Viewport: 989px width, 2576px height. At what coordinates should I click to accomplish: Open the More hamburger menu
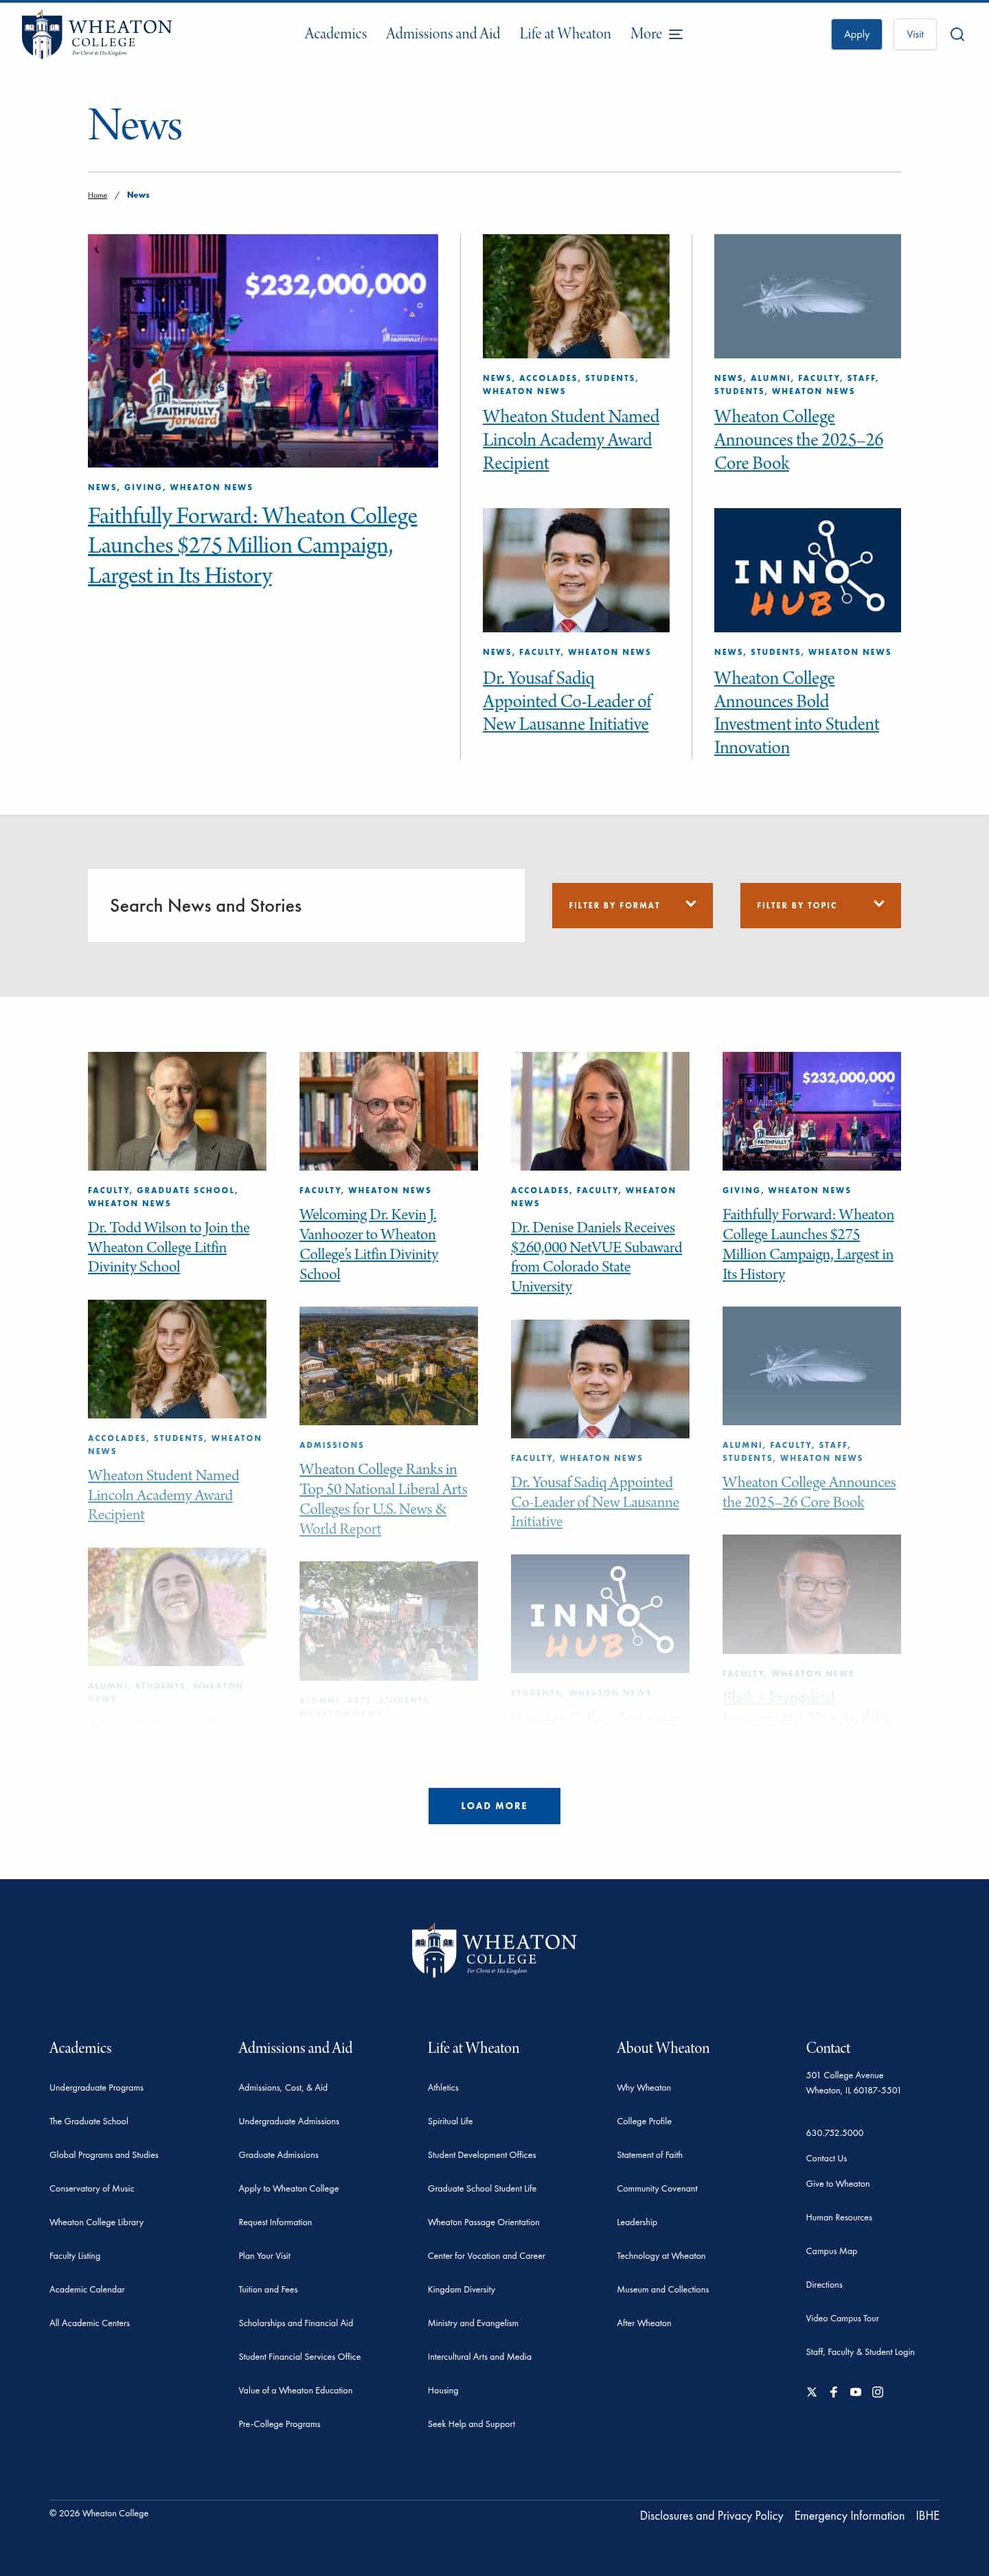656,34
